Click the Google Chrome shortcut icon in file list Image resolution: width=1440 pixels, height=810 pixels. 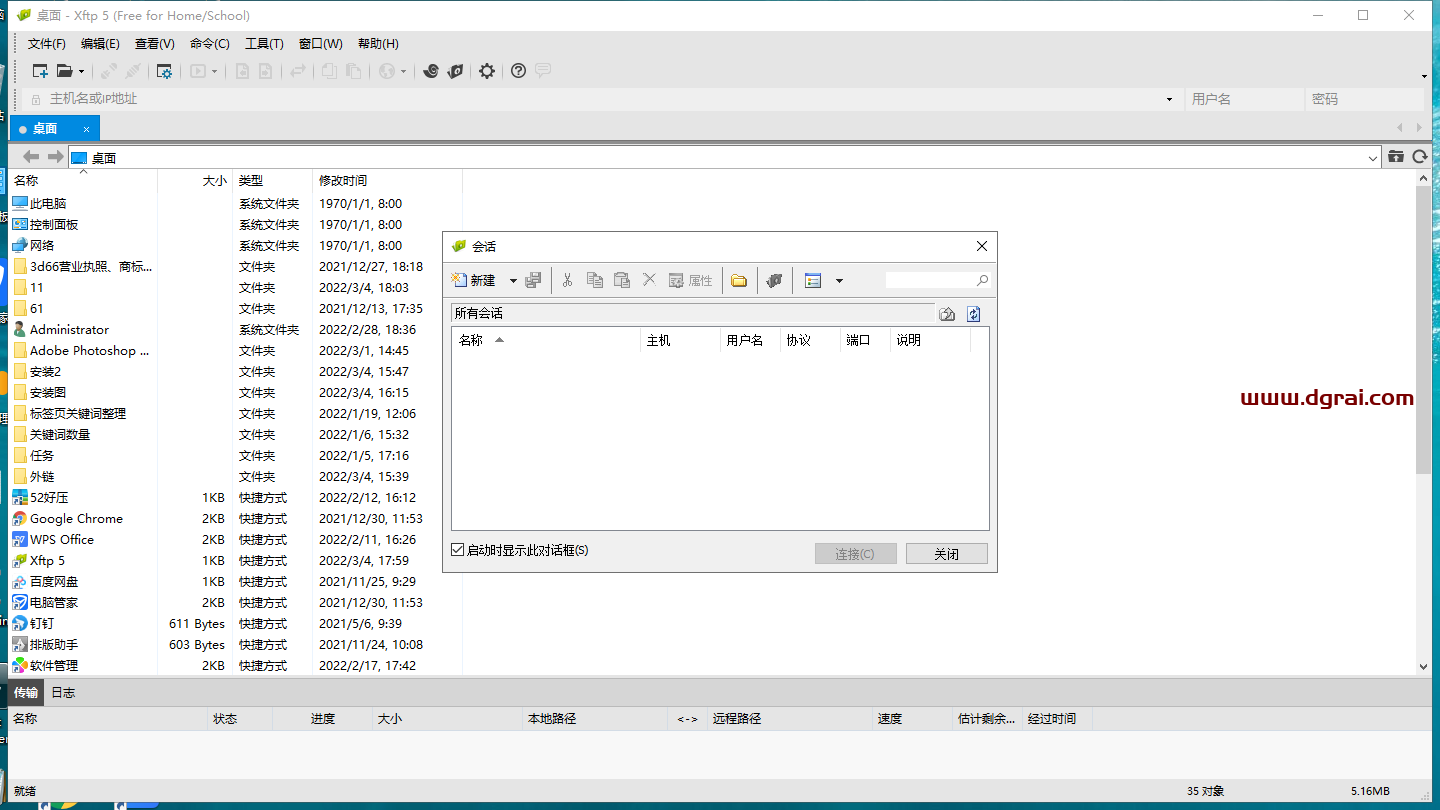(x=19, y=519)
